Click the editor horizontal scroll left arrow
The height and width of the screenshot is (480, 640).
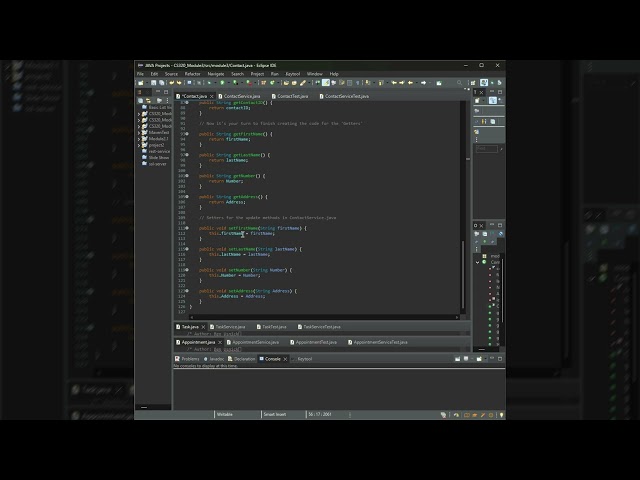point(191,317)
